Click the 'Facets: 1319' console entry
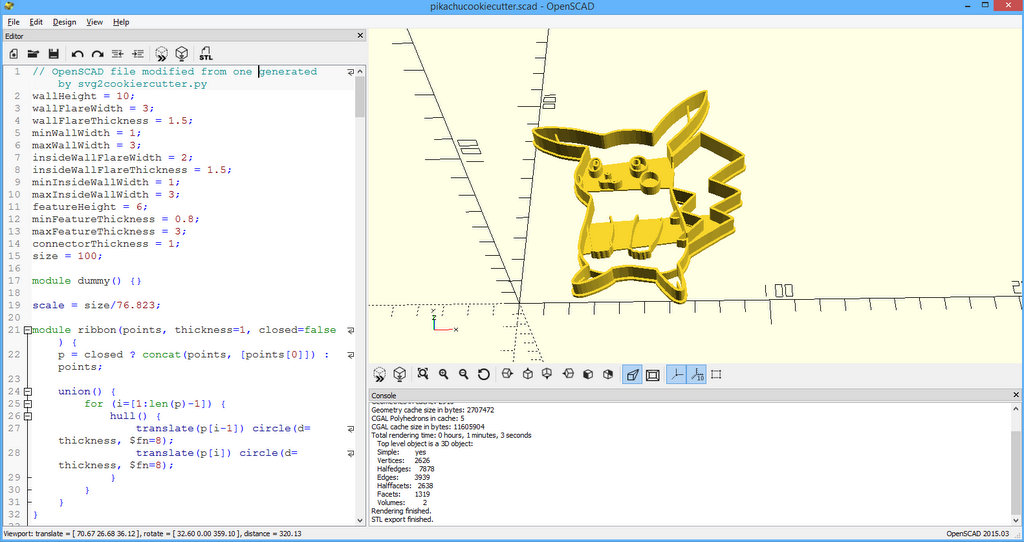The width and height of the screenshot is (1024, 542). pyautogui.click(x=404, y=494)
